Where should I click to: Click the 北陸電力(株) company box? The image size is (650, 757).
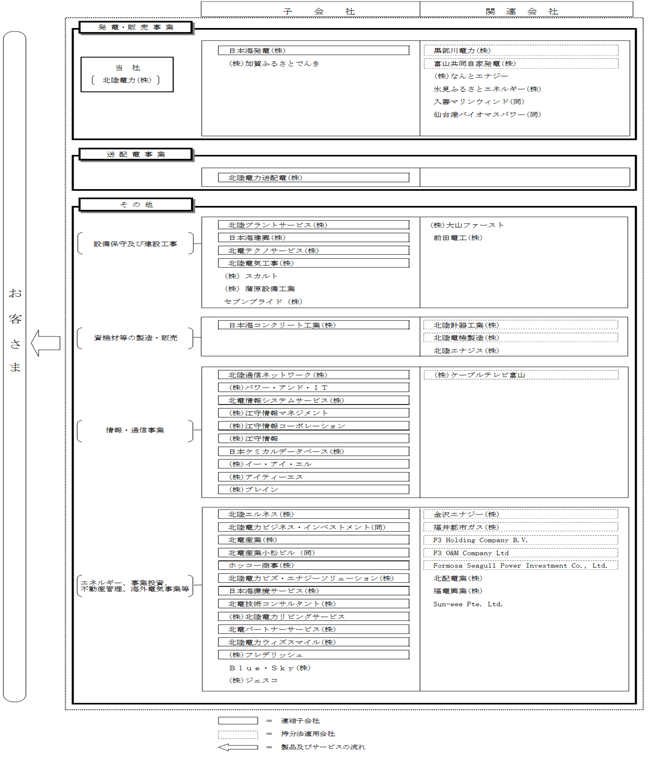pyautogui.click(x=127, y=74)
